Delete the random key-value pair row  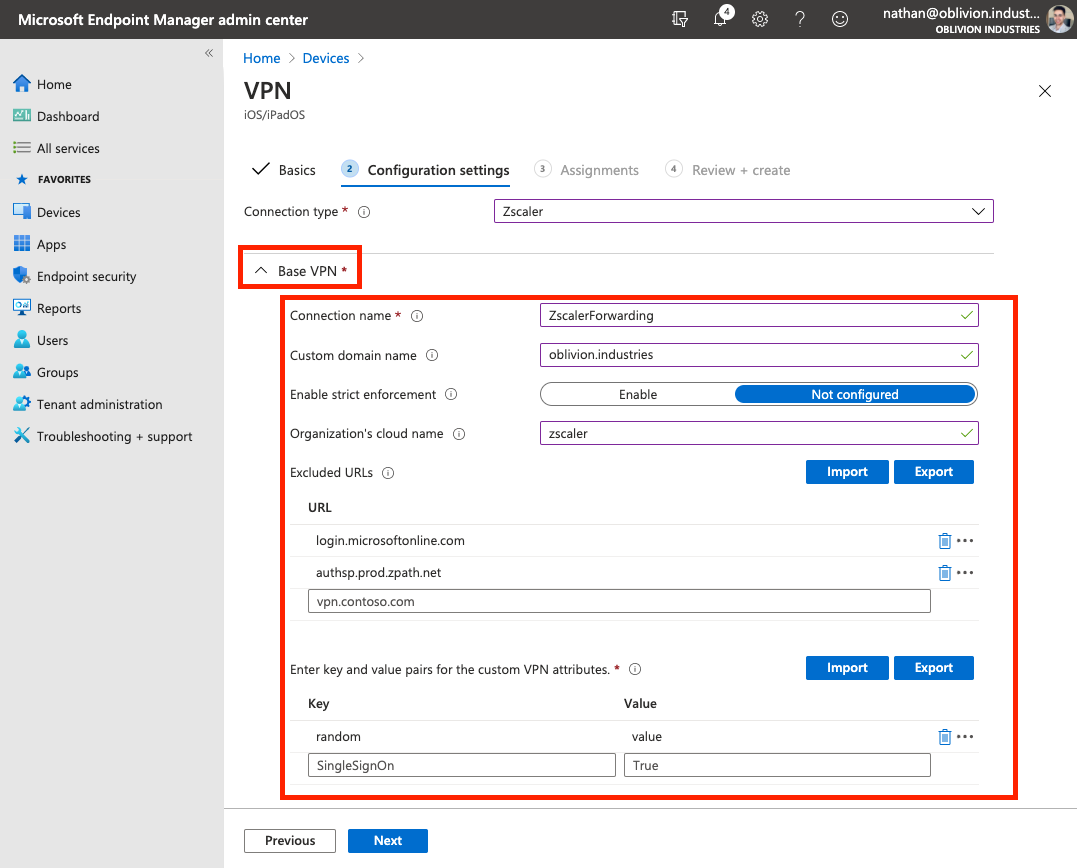pos(944,737)
